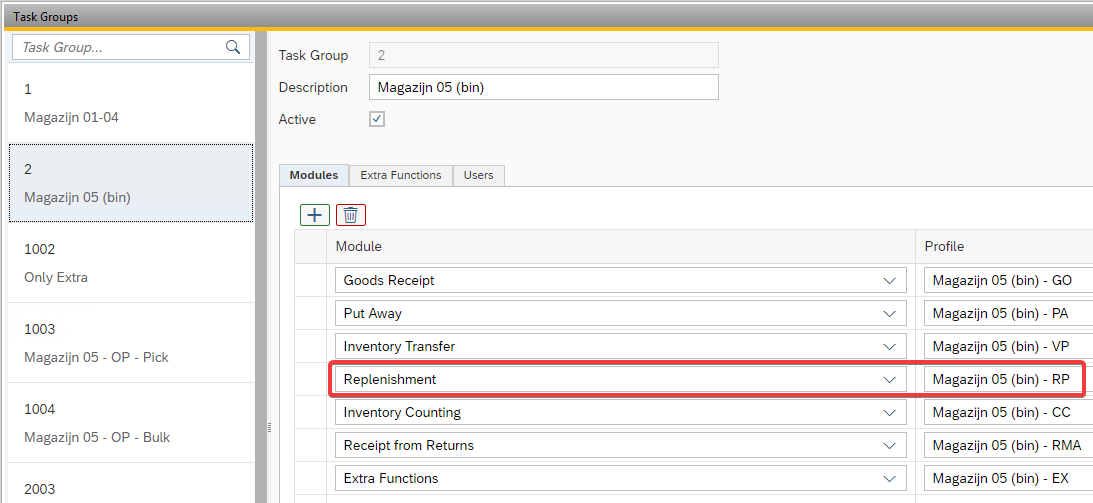Select task group 1004 Magazijn 05 - OP - Bulk
Image resolution: width=1093 pixels, height=503 pixels.
point(130,423)
